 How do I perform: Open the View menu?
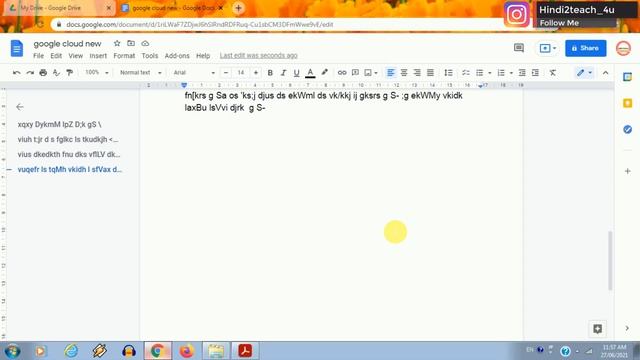click(76, 56)
